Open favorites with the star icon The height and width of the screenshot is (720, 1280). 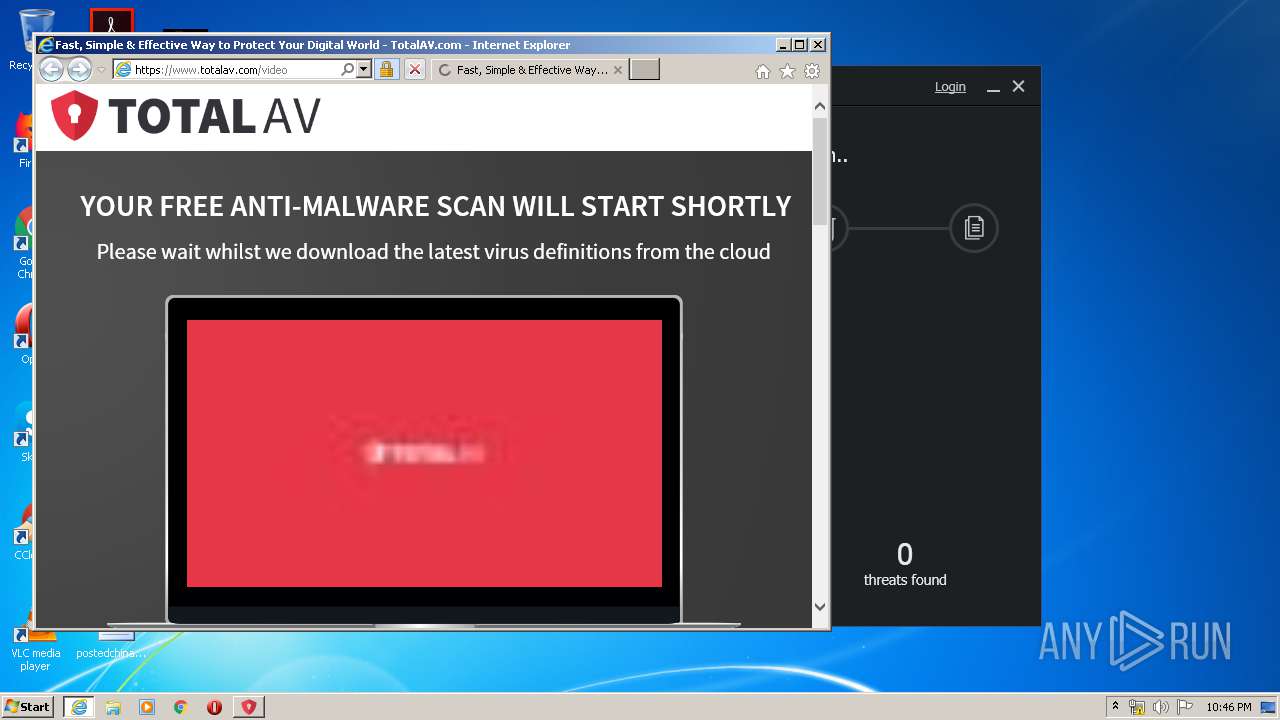pyautogui.click(x=787, y=71)
